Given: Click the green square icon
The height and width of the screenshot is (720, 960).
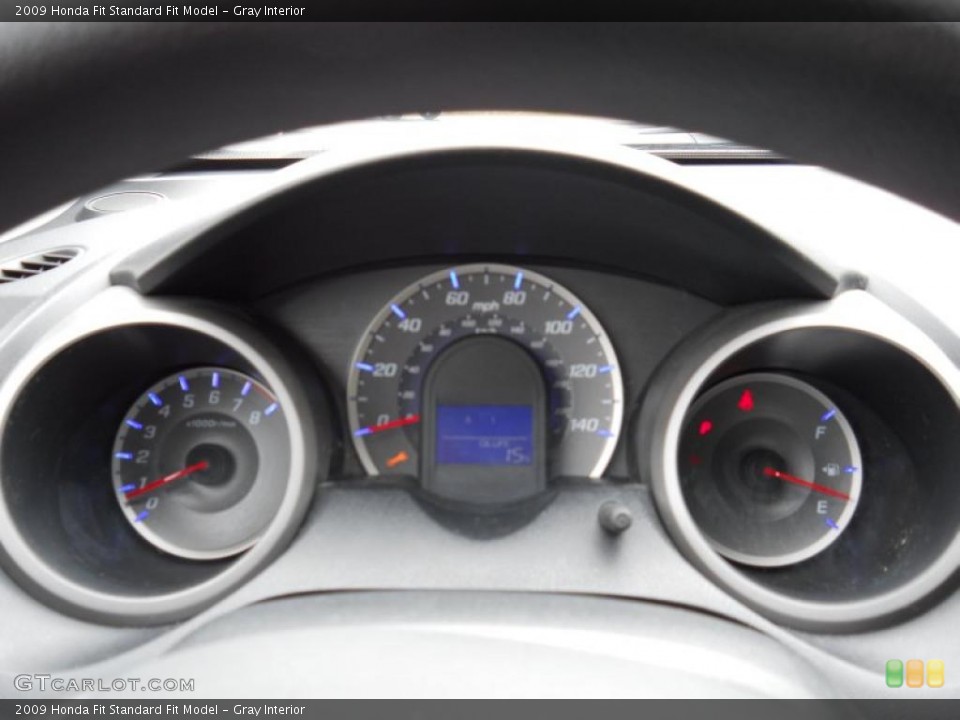Looking at the screenshot, I should pos(894,673).
